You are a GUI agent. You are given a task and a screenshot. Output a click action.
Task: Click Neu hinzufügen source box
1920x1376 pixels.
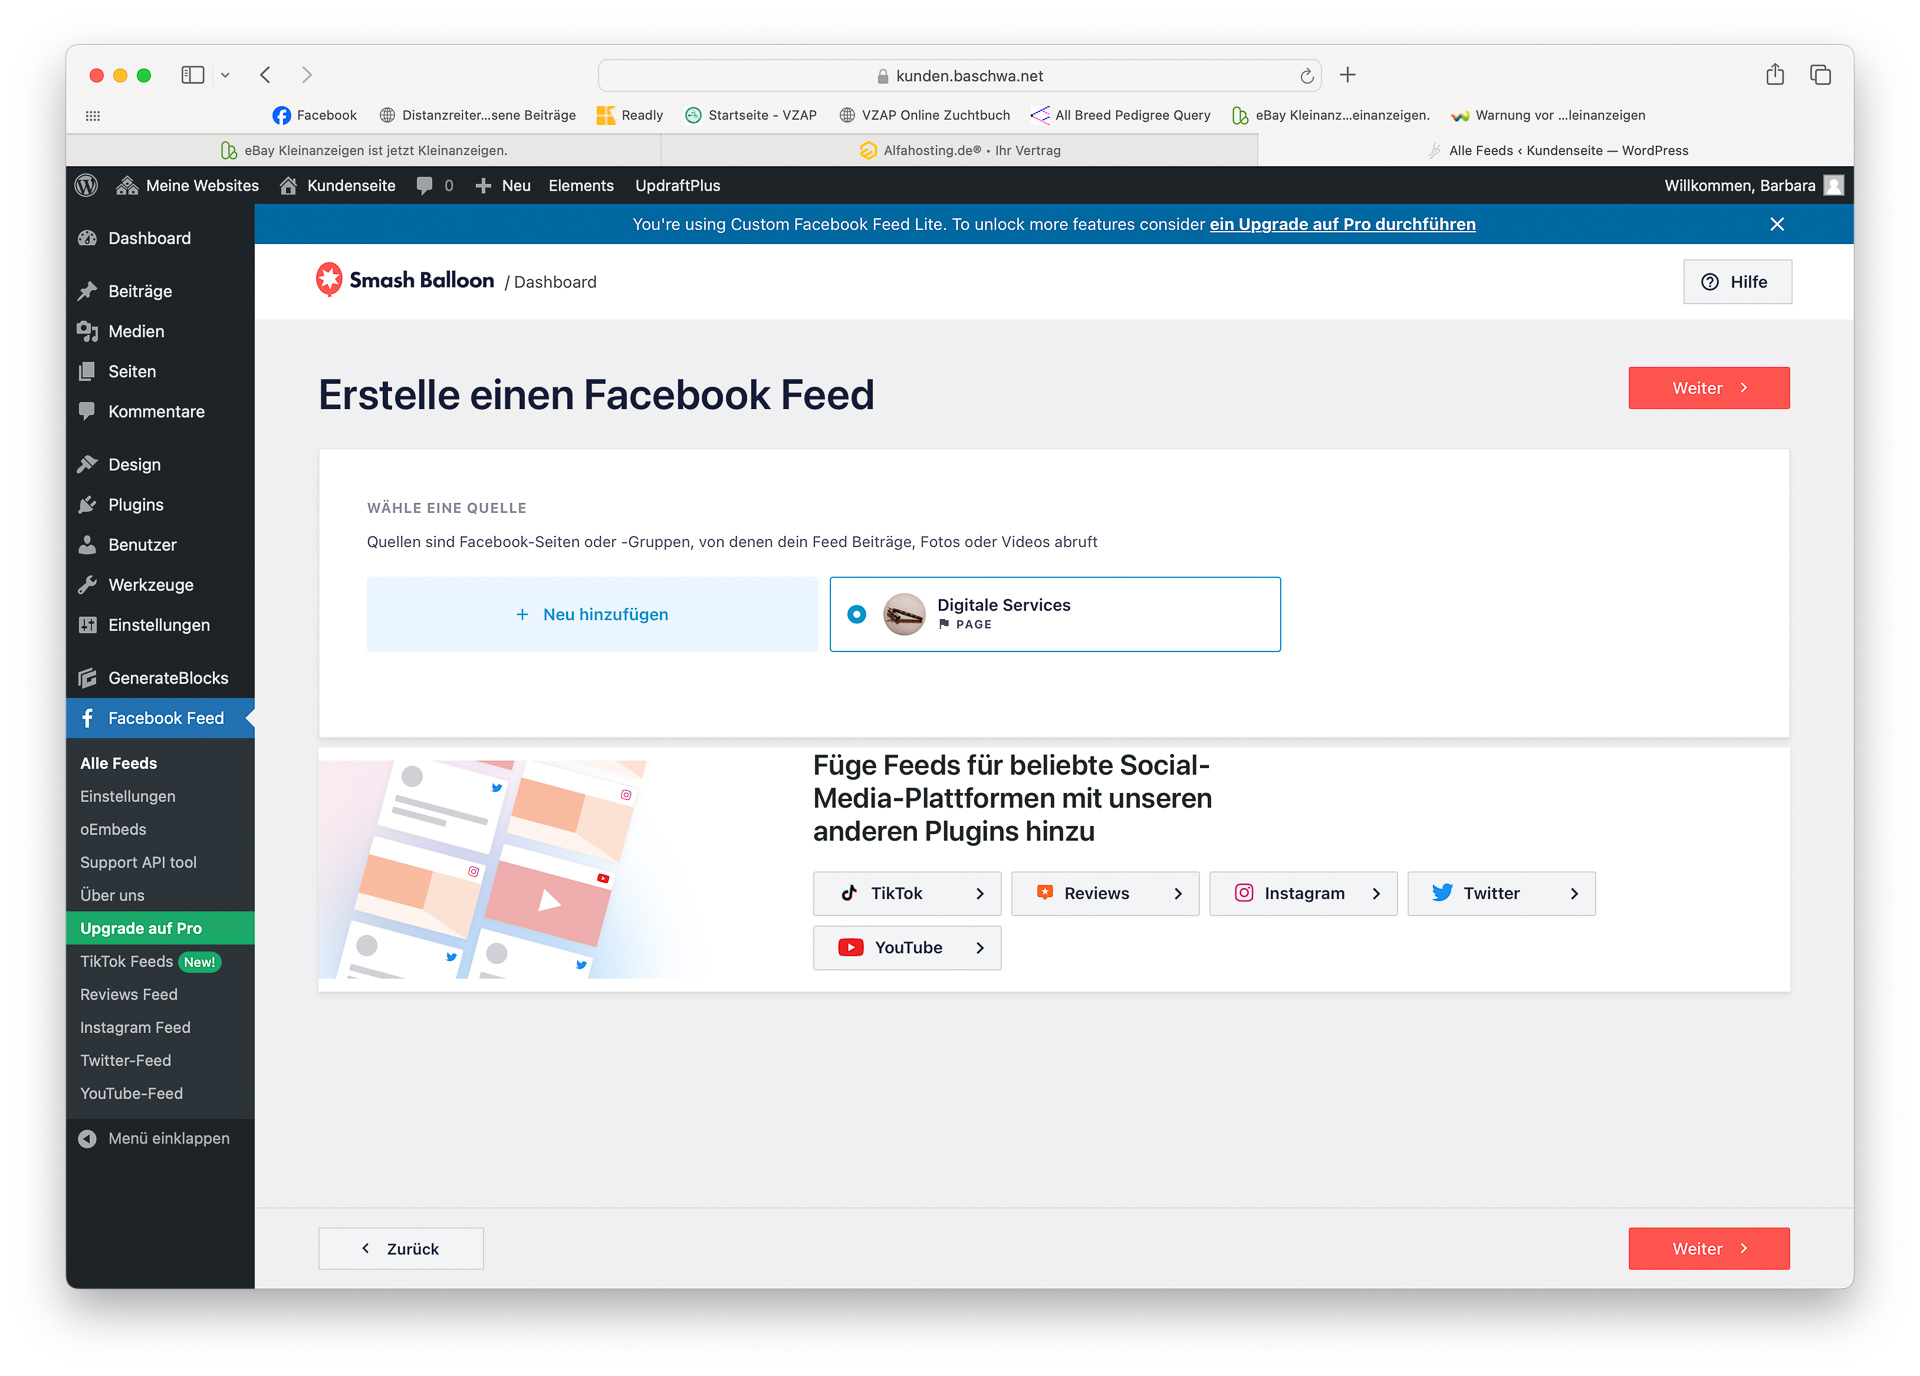[x=592, y=614]
